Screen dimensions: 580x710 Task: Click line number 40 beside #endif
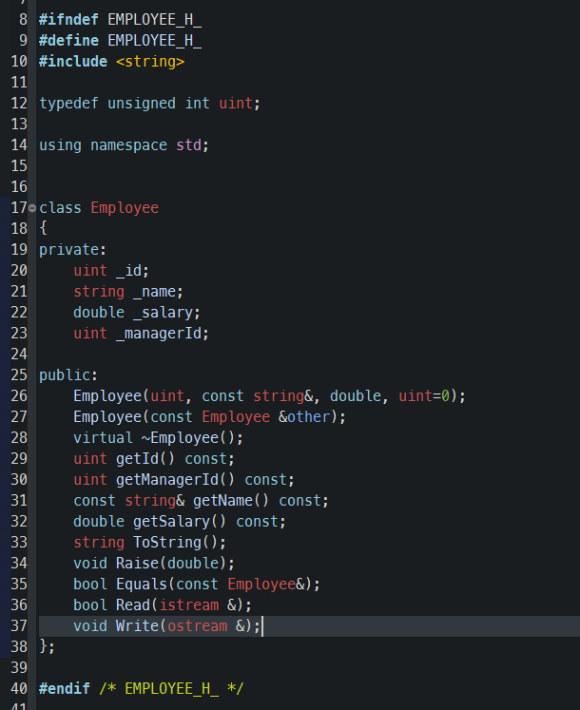pos(19,689)
